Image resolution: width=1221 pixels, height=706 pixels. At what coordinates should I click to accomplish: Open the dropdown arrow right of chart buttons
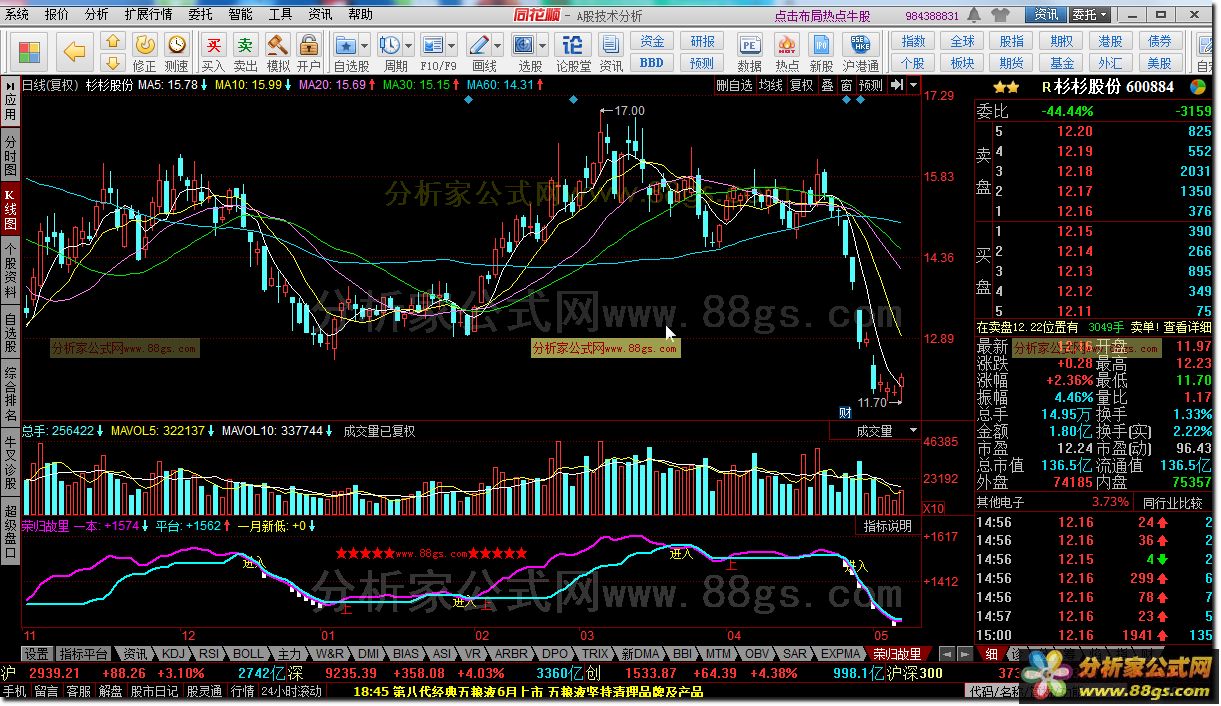(913, 86)
